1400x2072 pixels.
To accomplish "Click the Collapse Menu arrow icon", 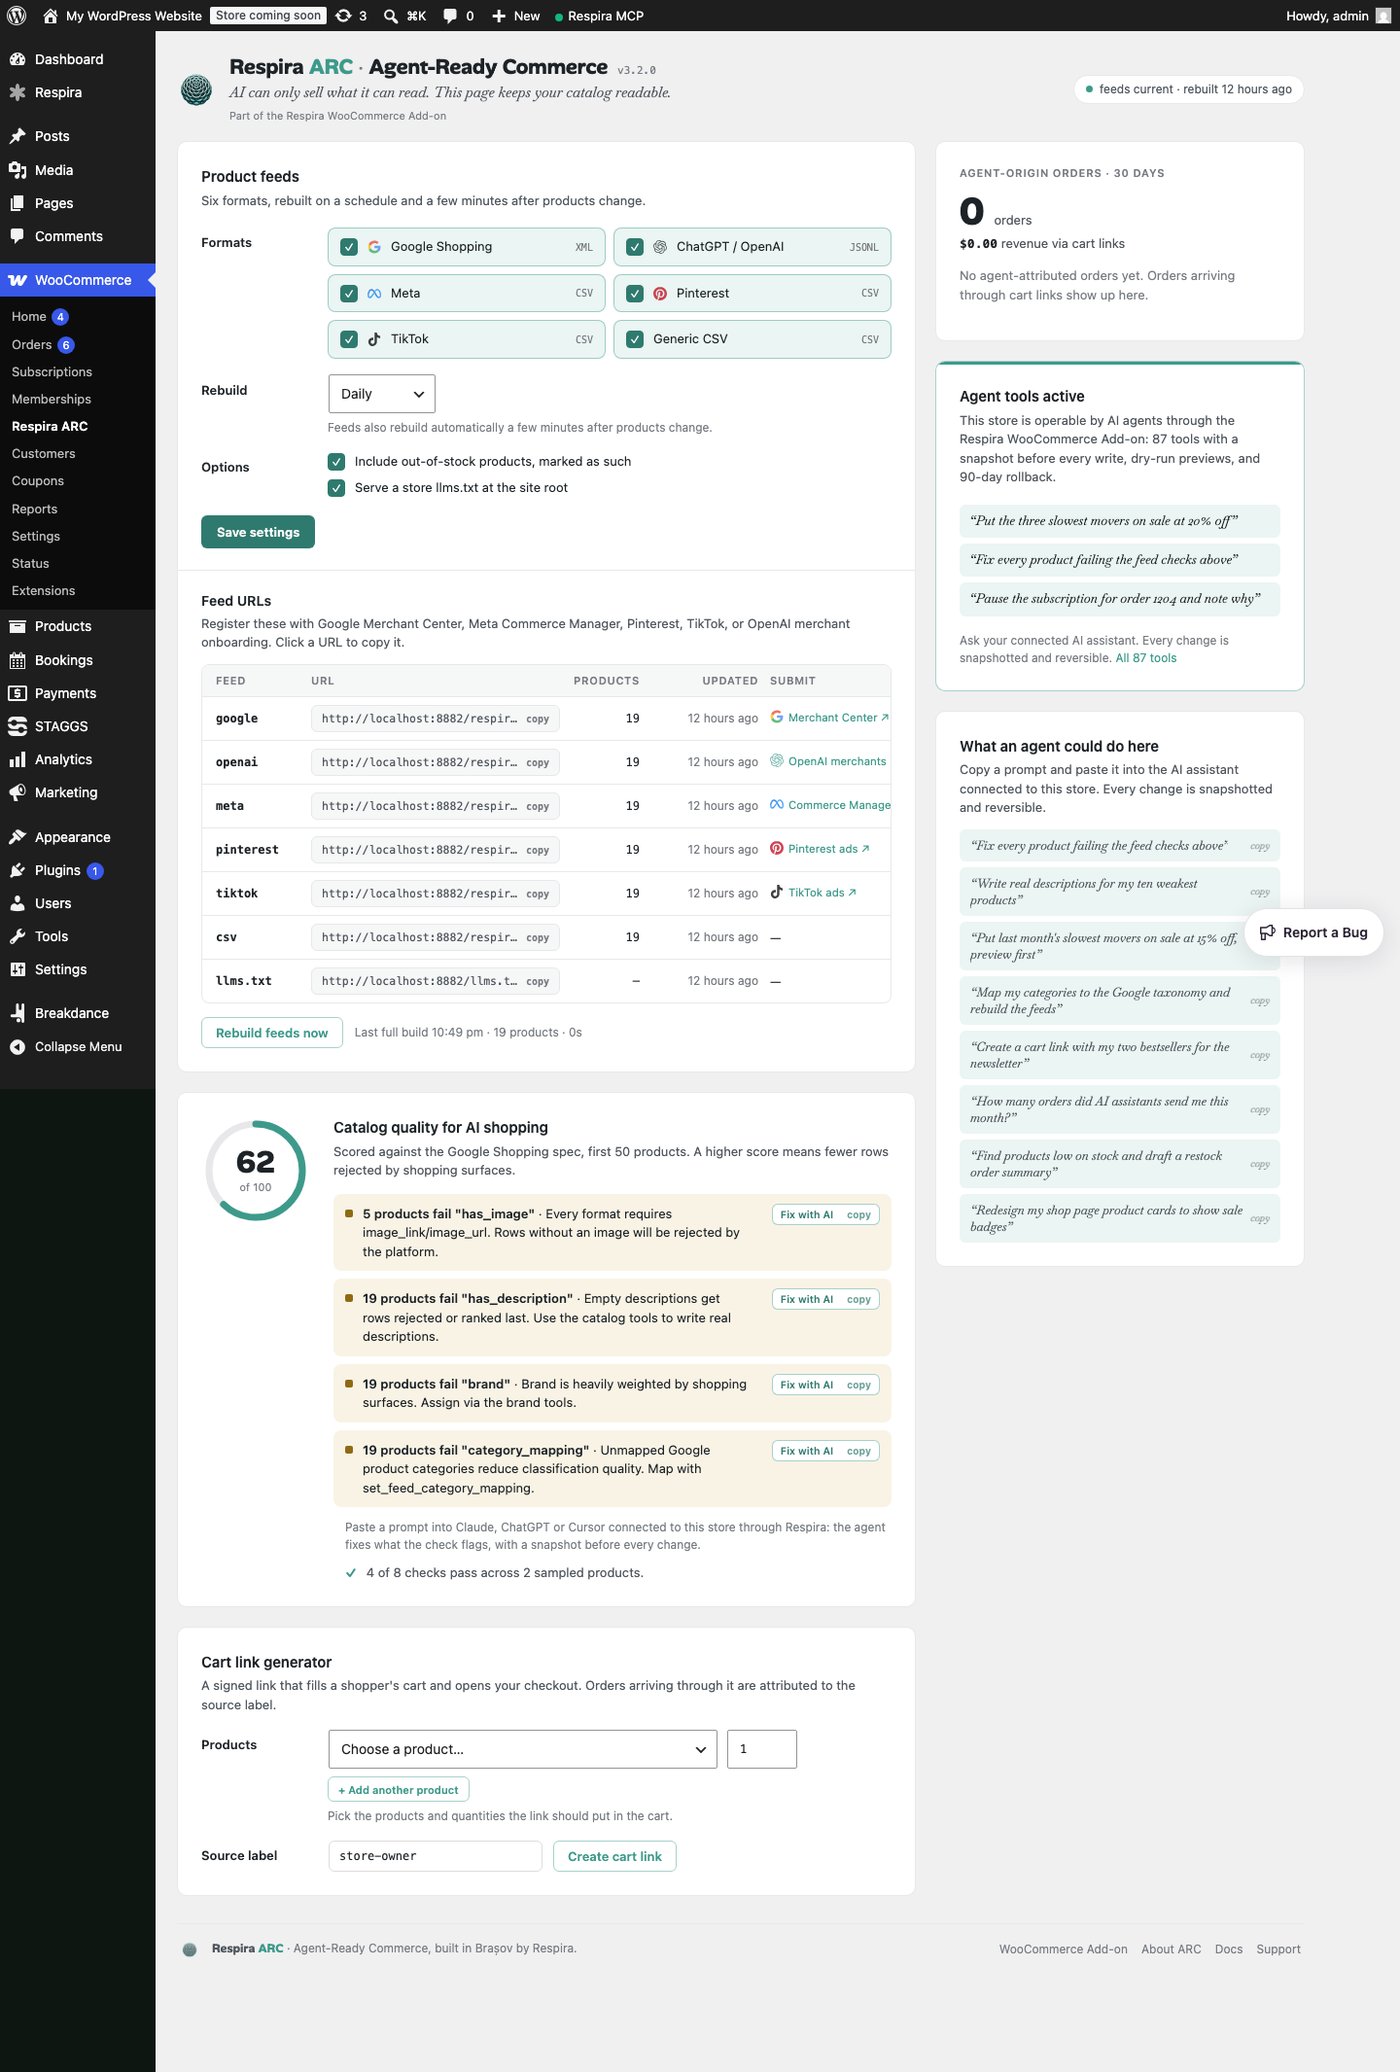I will tap(17, 1047).
